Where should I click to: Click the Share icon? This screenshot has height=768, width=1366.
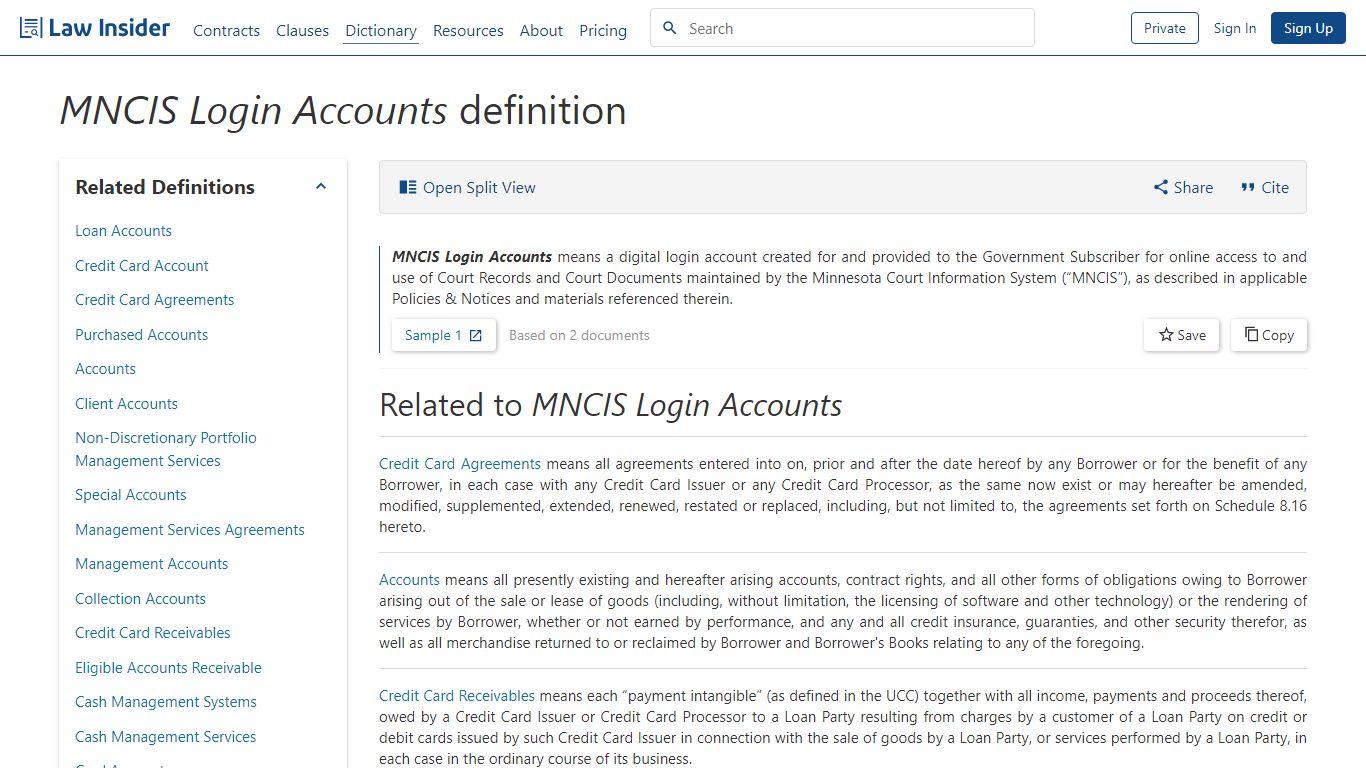click(1161, 187)
